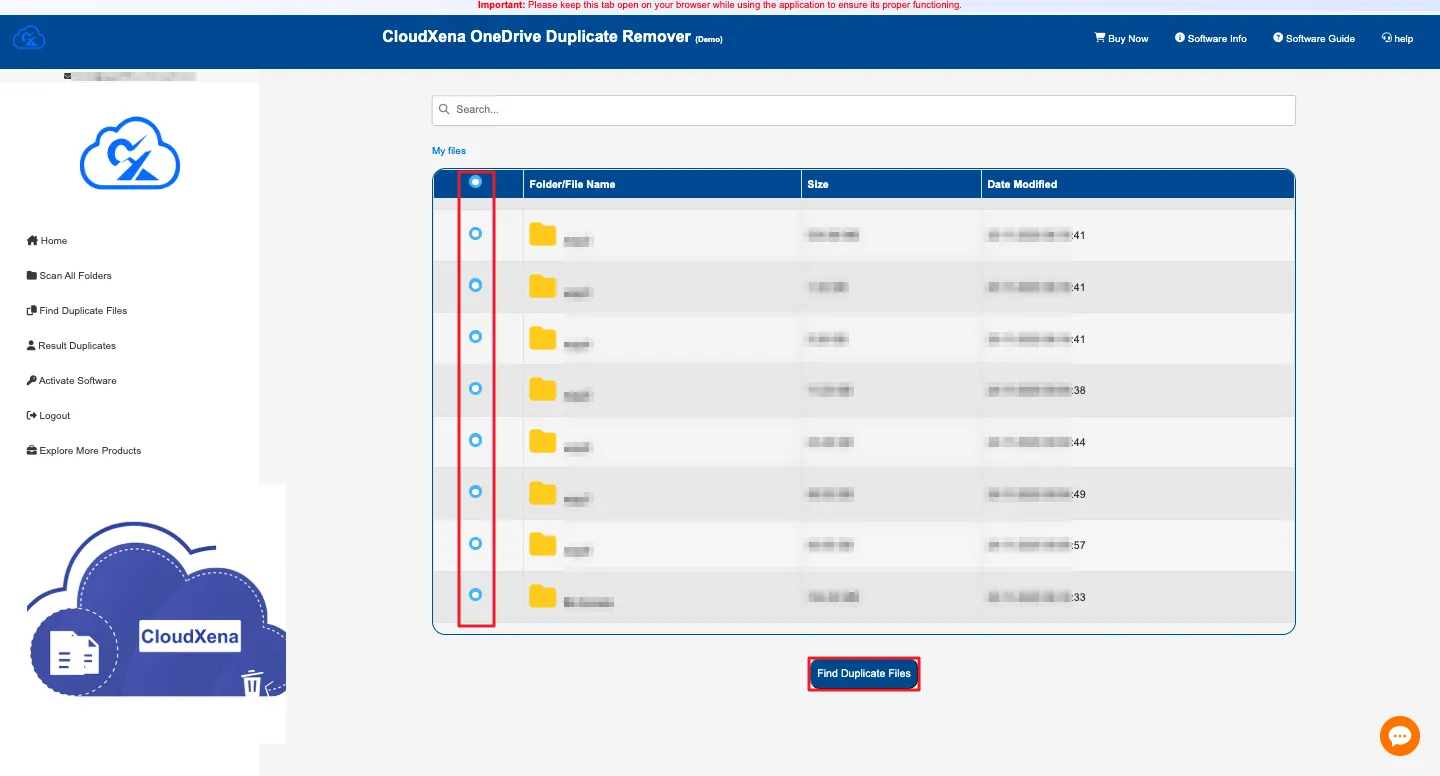Screen dimensions: 1440x776
Task: Select the last folder row's radio button
Action: click(x=475, y=595)
